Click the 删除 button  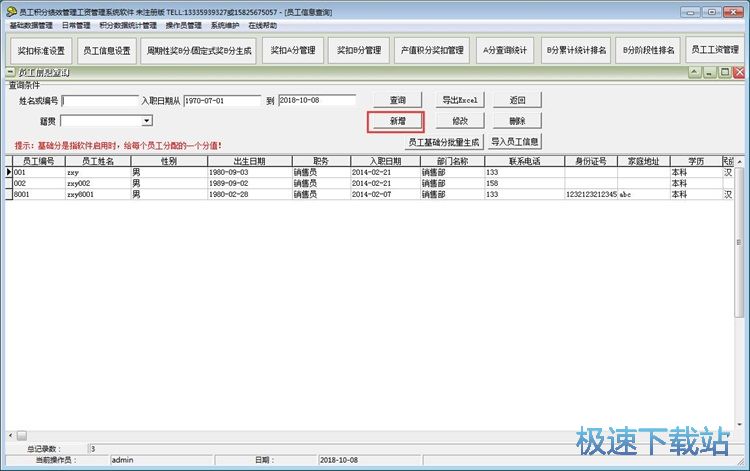[518, 121]
